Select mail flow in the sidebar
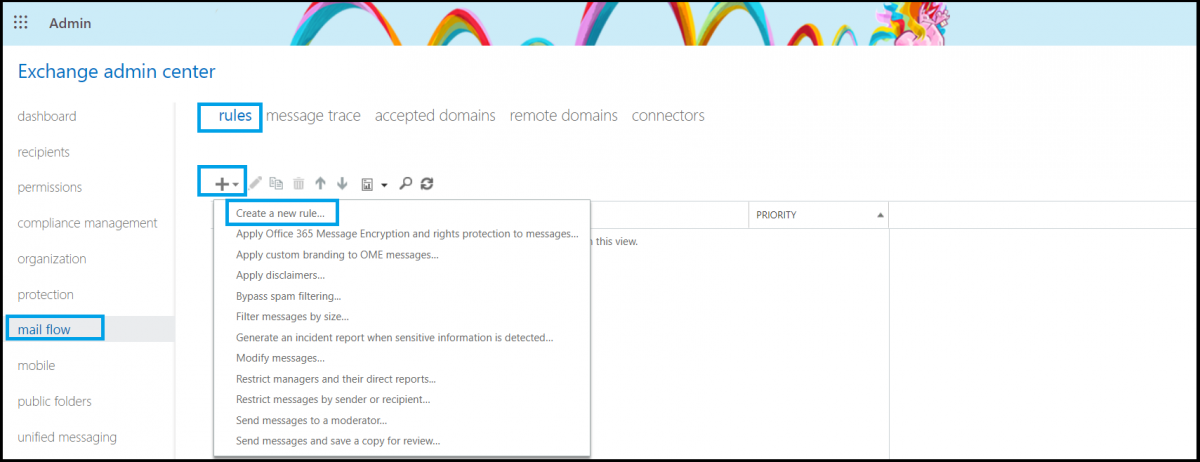Image resolution: width=1200 pixels, height=462 pixels. point(45,328)
